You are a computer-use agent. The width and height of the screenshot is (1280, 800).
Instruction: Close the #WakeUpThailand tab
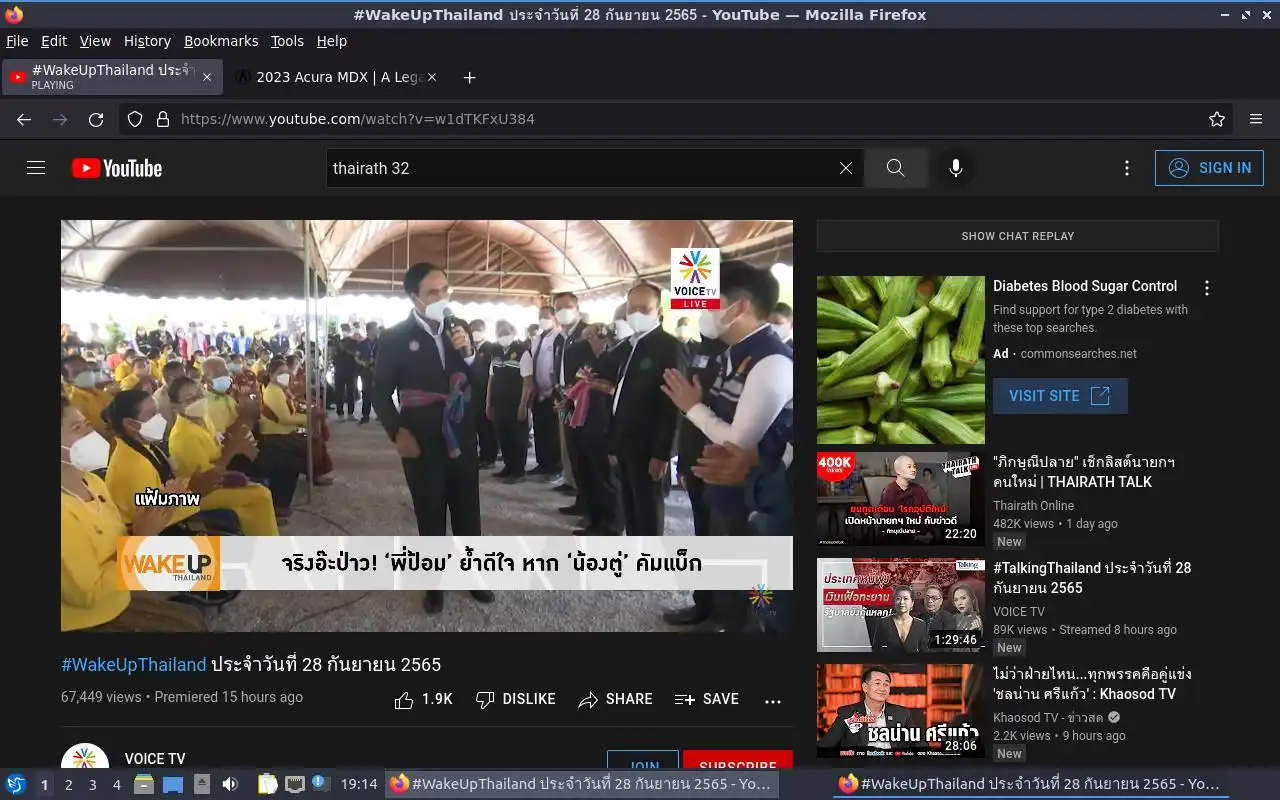pyautogui.click(x=207, y=77)
